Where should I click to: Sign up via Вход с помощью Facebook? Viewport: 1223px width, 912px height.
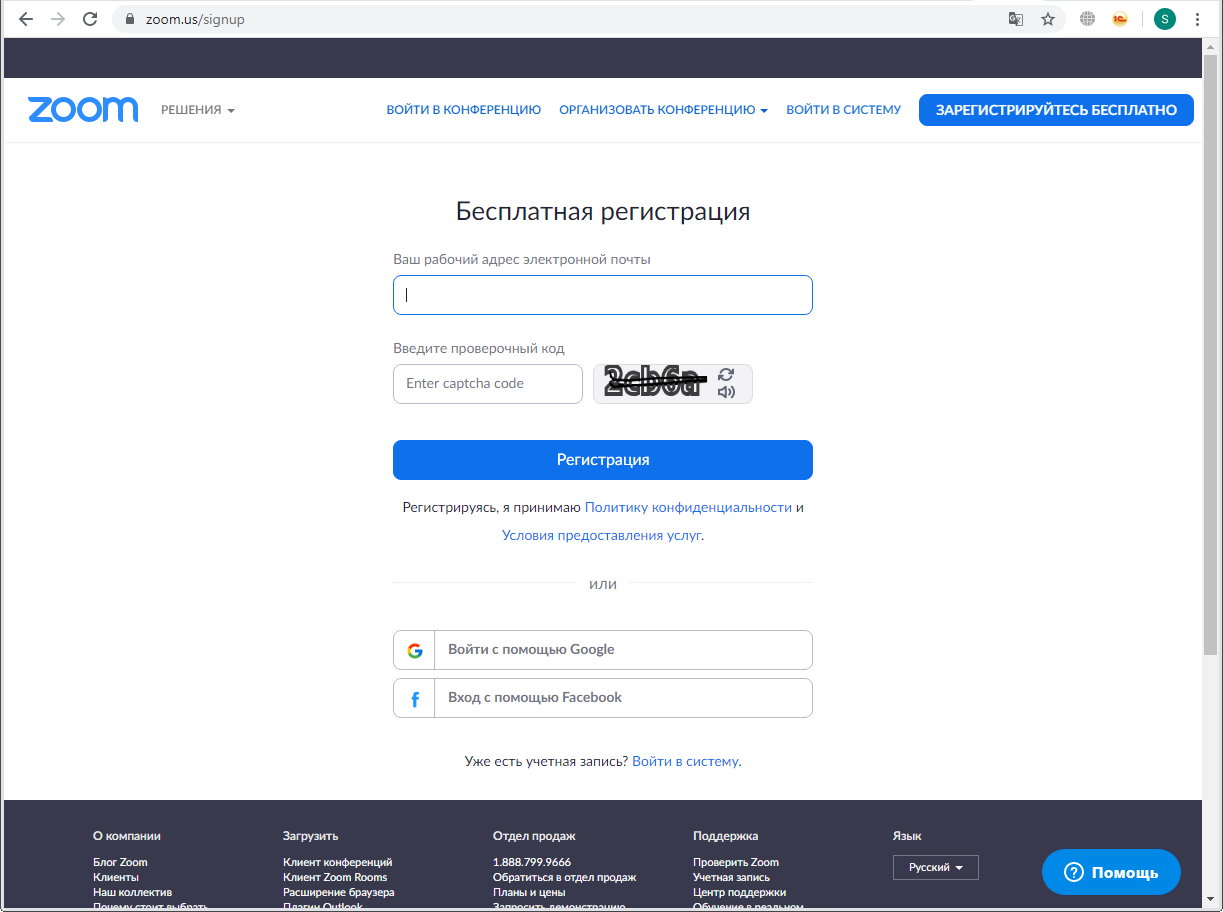[x=603, y=698]
